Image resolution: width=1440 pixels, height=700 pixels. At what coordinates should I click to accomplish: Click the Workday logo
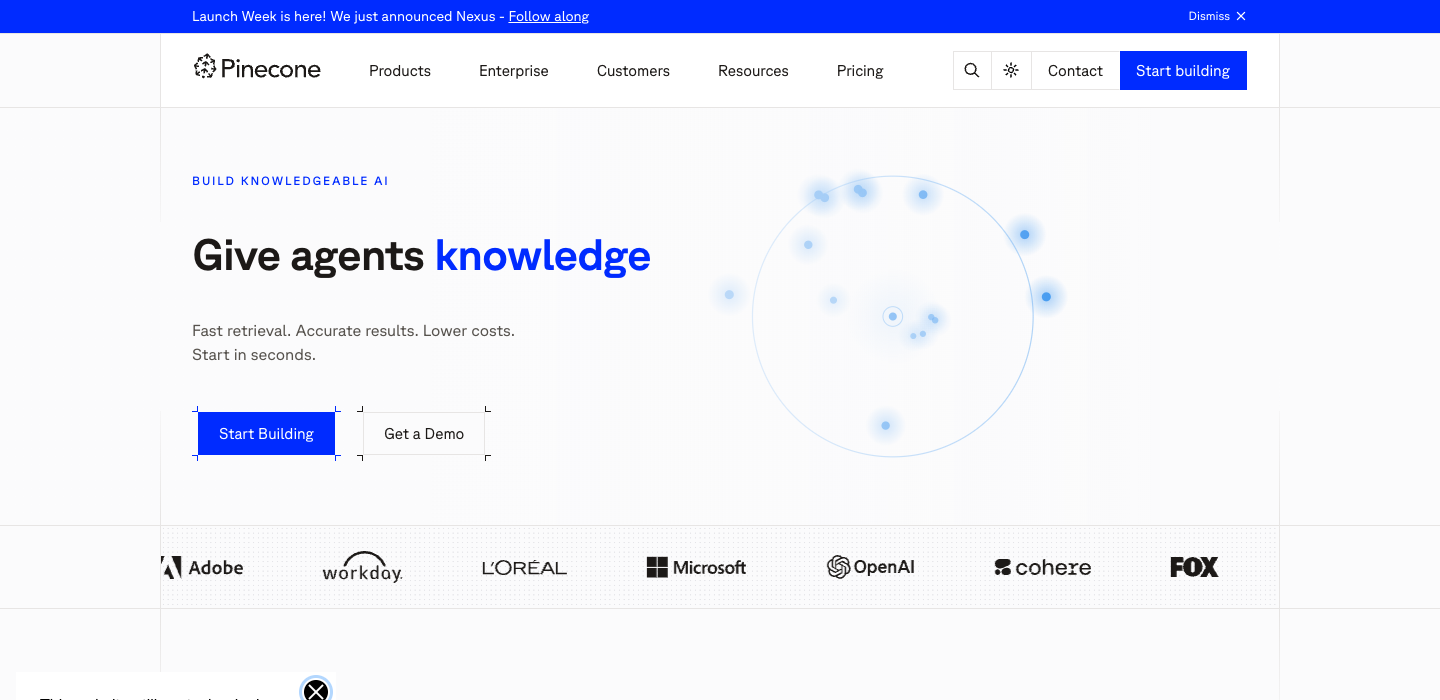click(x=362, y=567)
